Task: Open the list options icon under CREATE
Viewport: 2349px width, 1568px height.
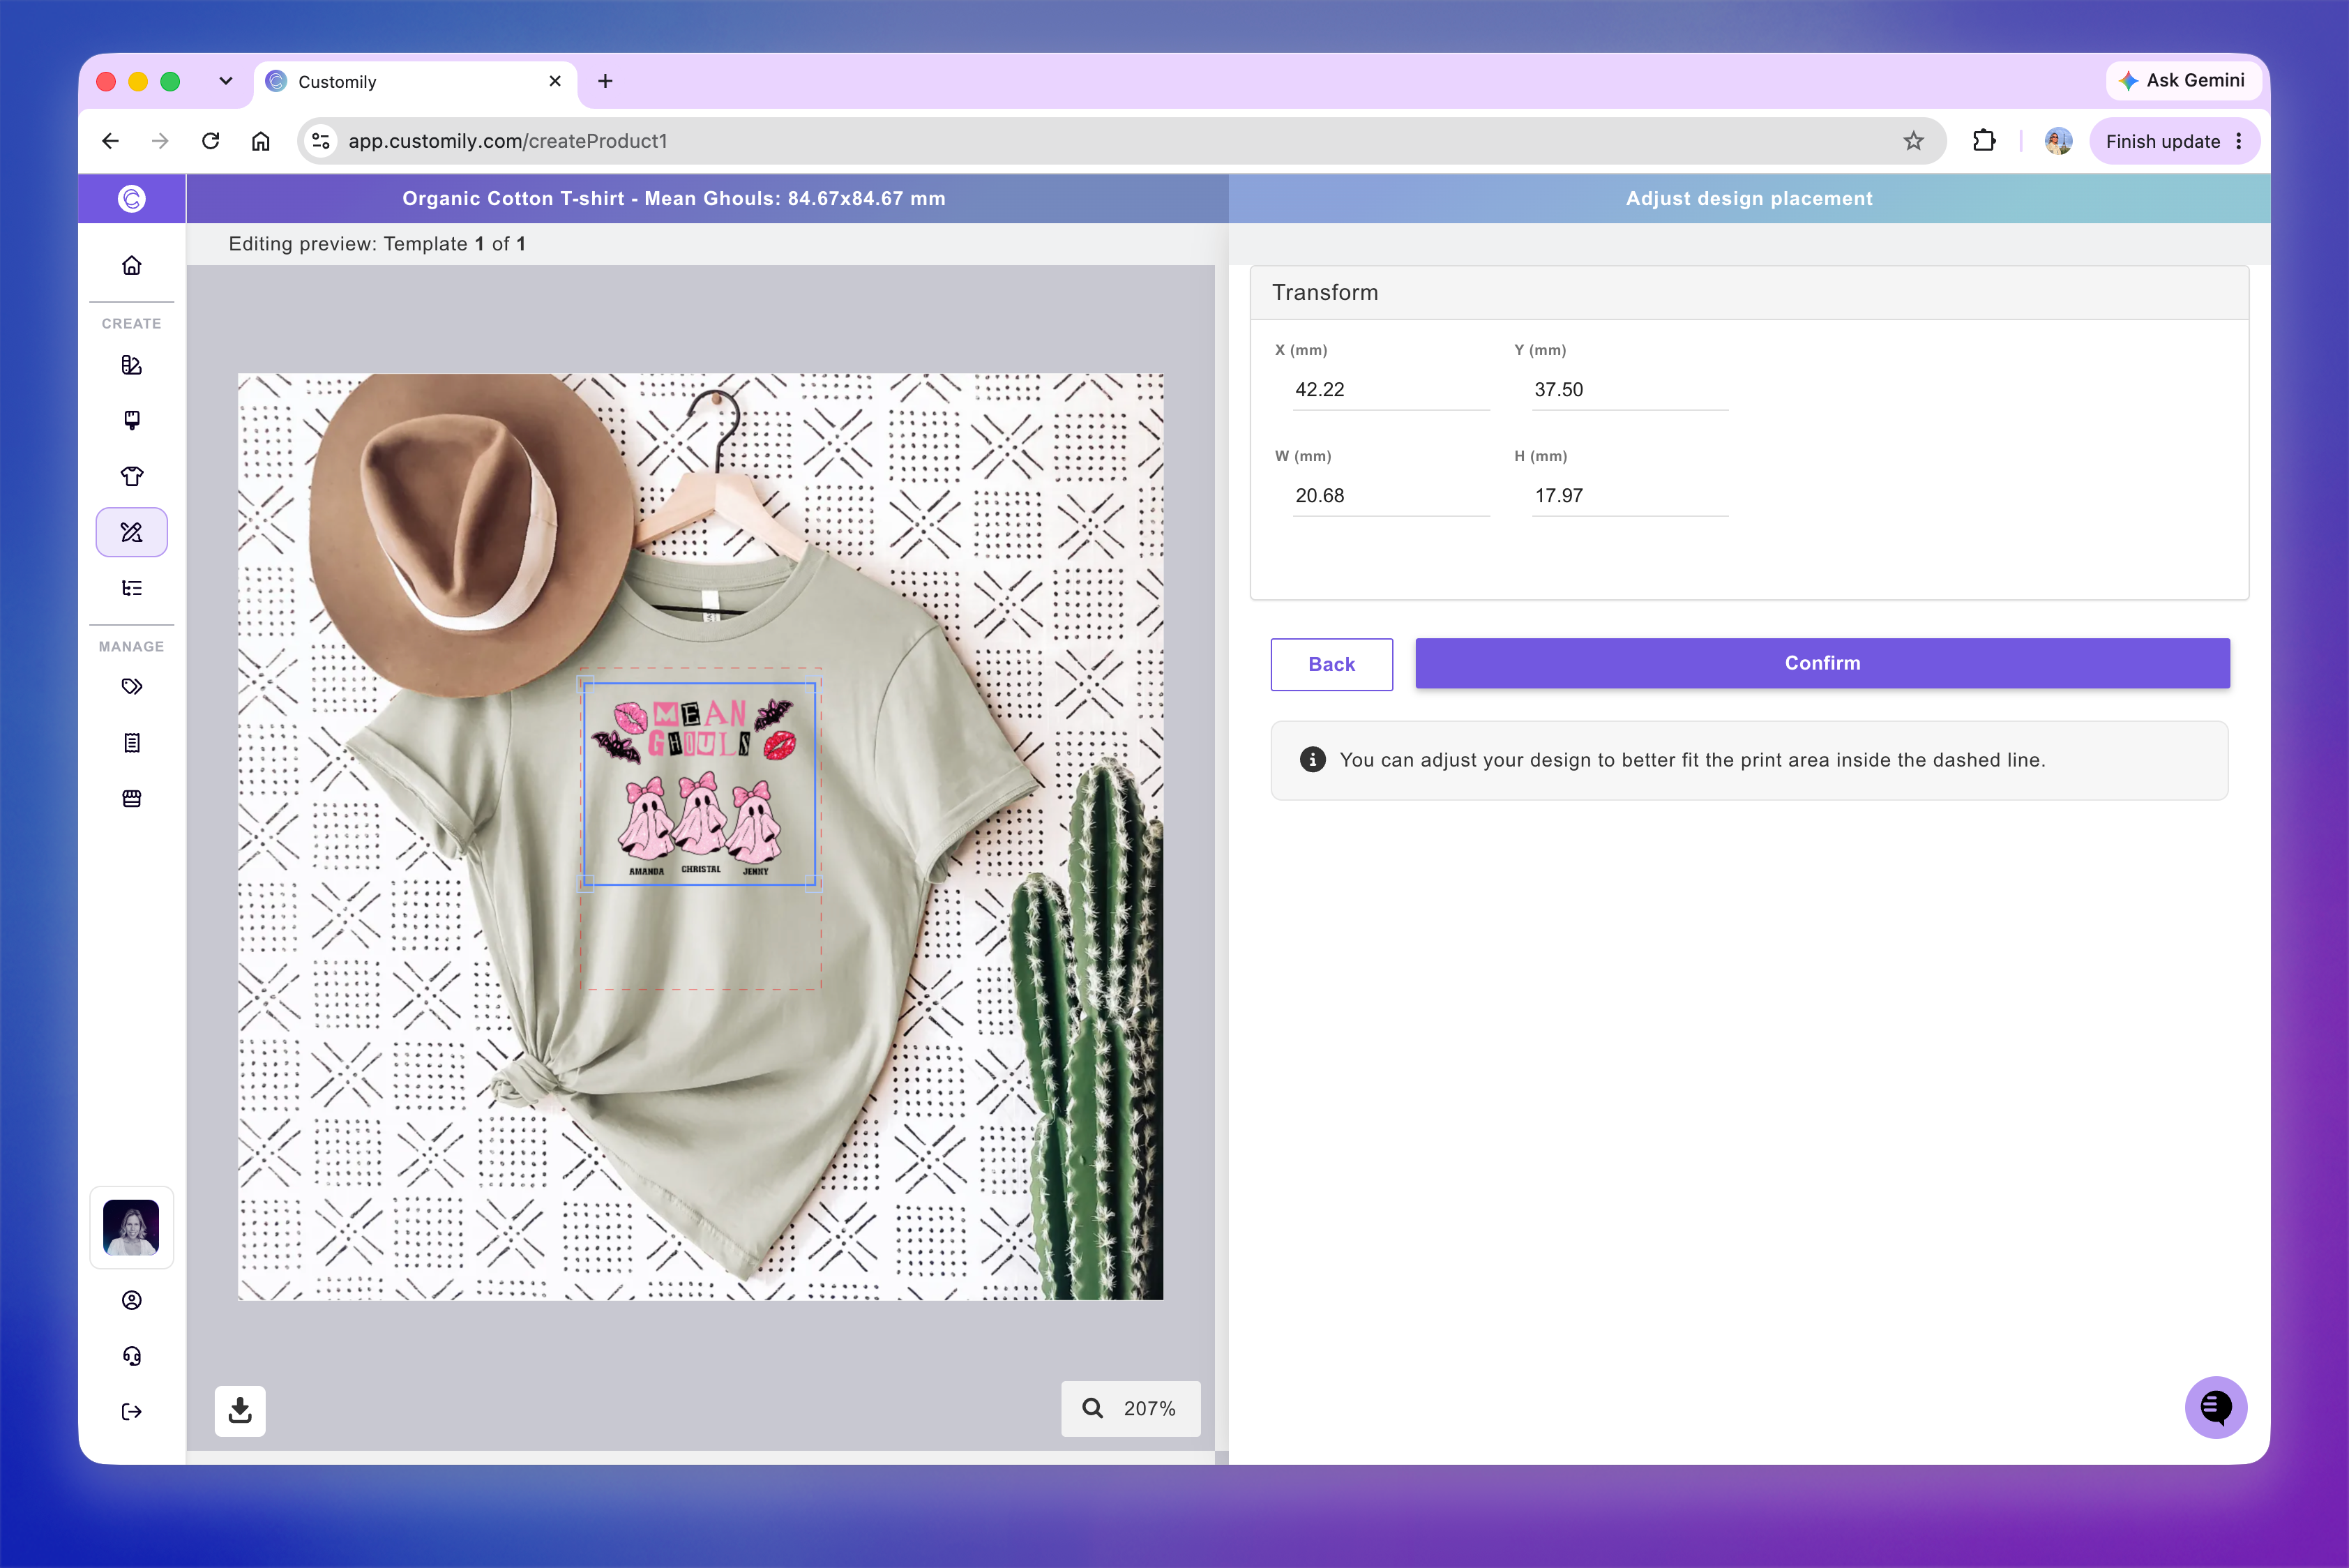Action: tap(131, 588)
